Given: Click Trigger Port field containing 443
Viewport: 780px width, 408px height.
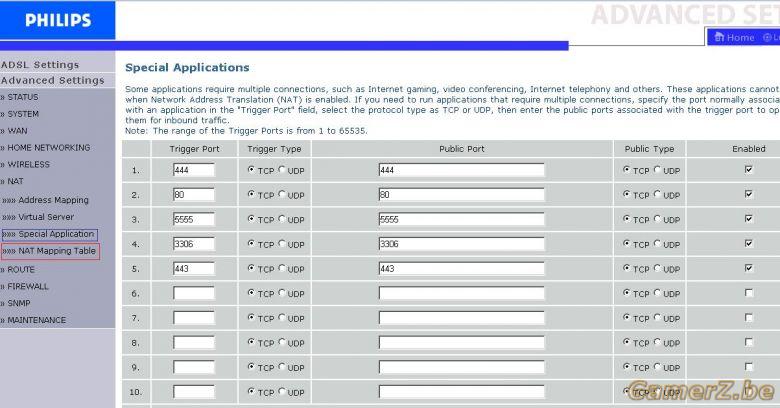Looking at the screenshot, I should tap(194, 269).
